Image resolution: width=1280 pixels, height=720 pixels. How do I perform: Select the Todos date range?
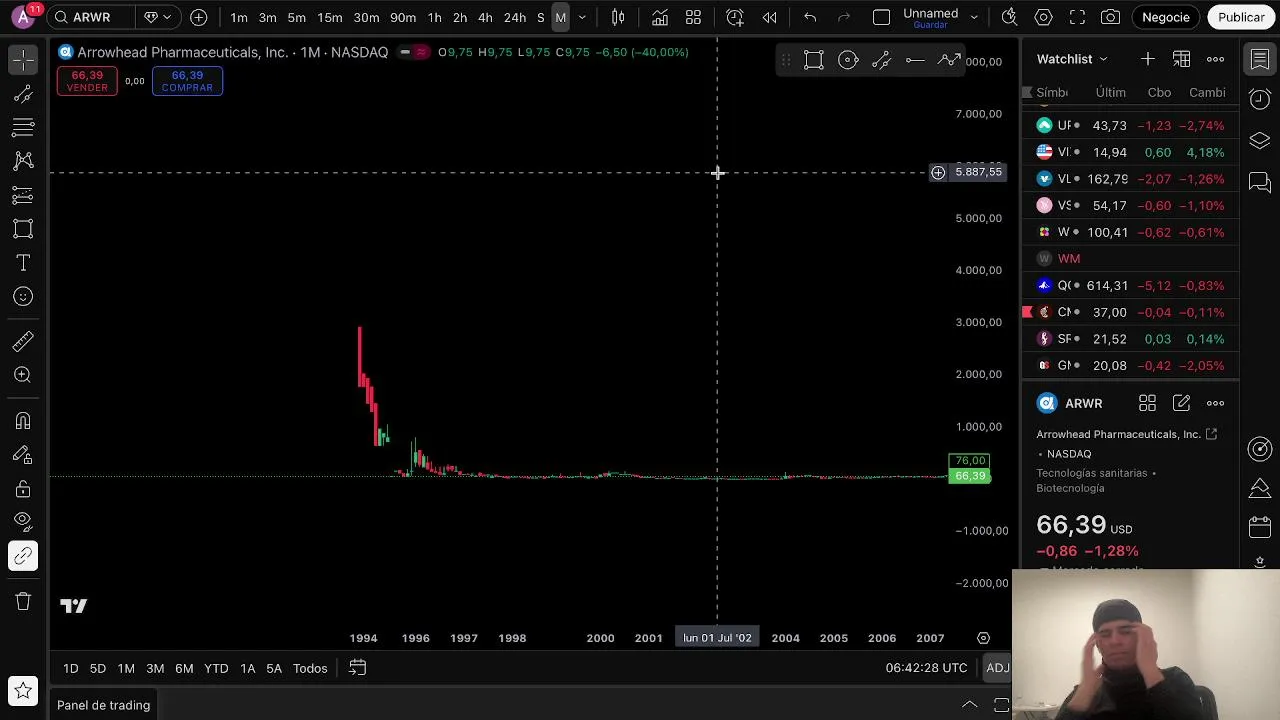point(310,668)
